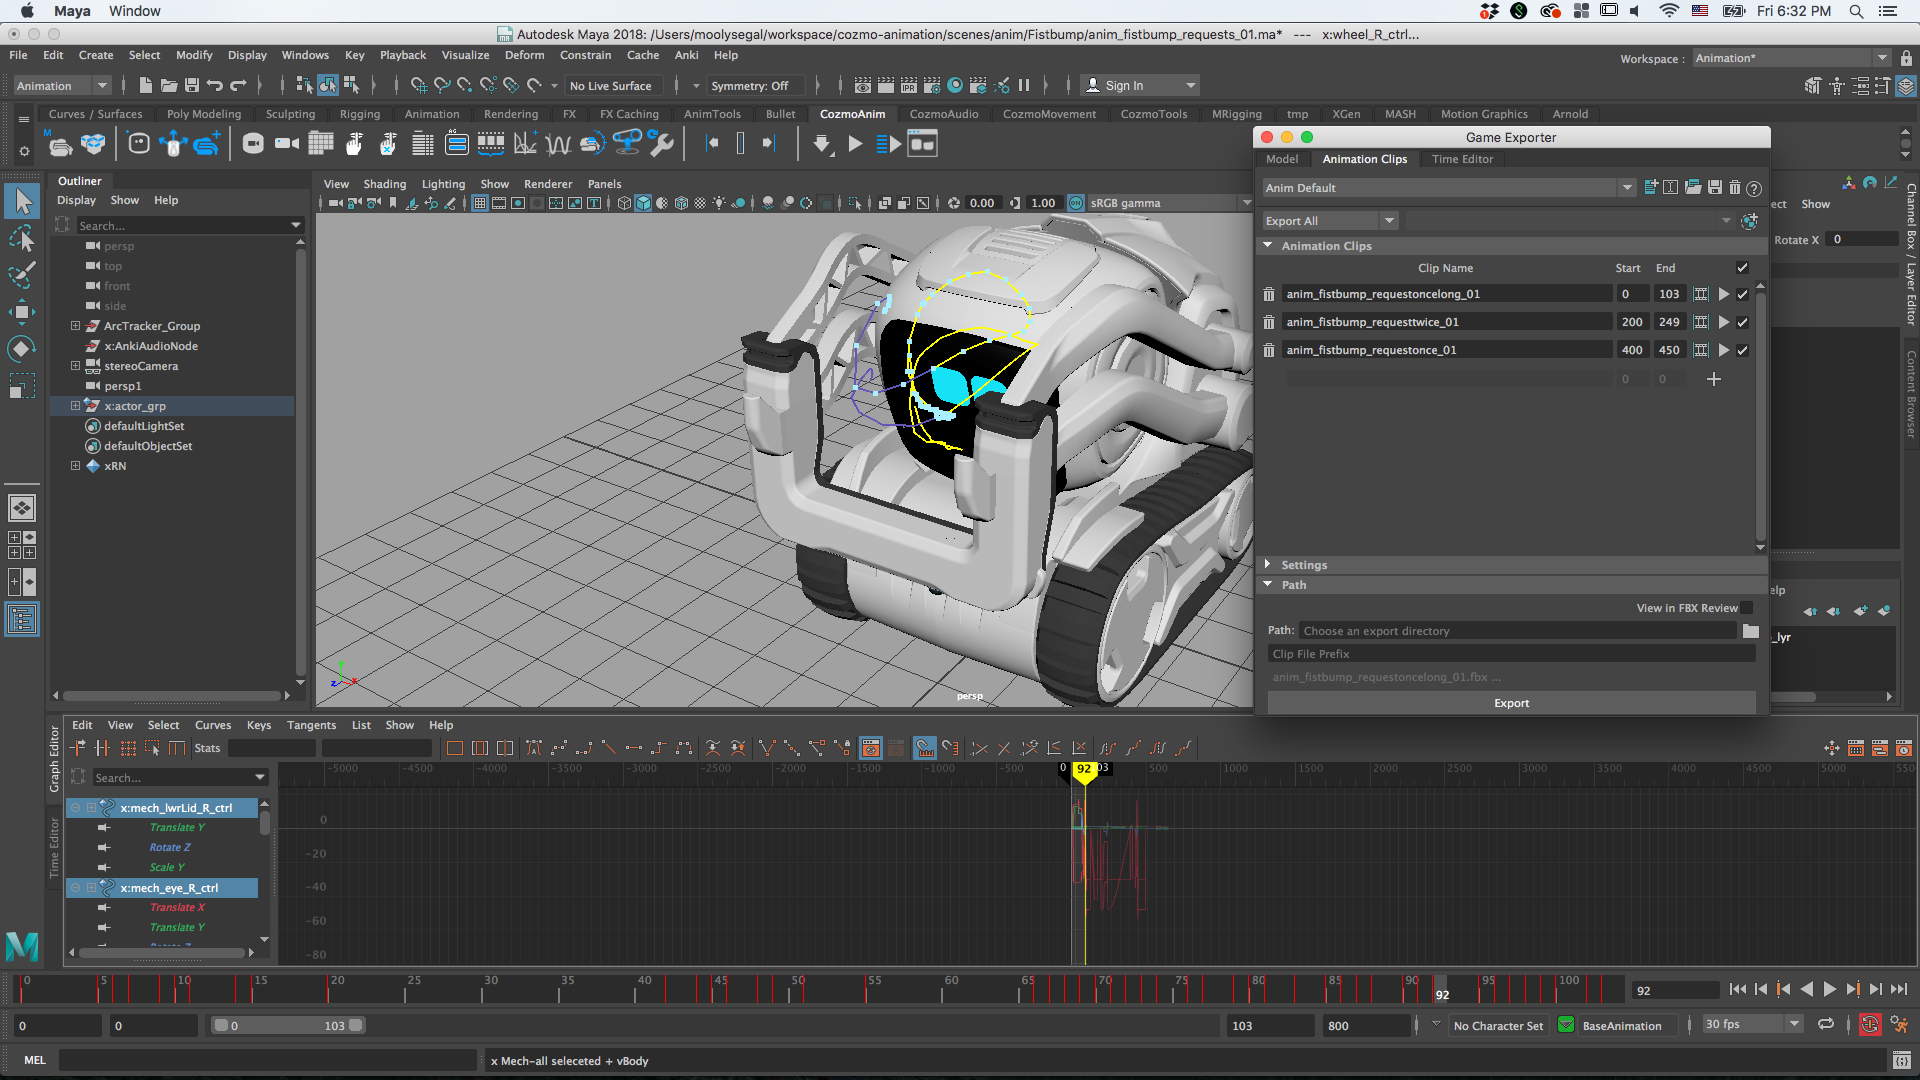Open the Time Editor tab

[1461, 159]
